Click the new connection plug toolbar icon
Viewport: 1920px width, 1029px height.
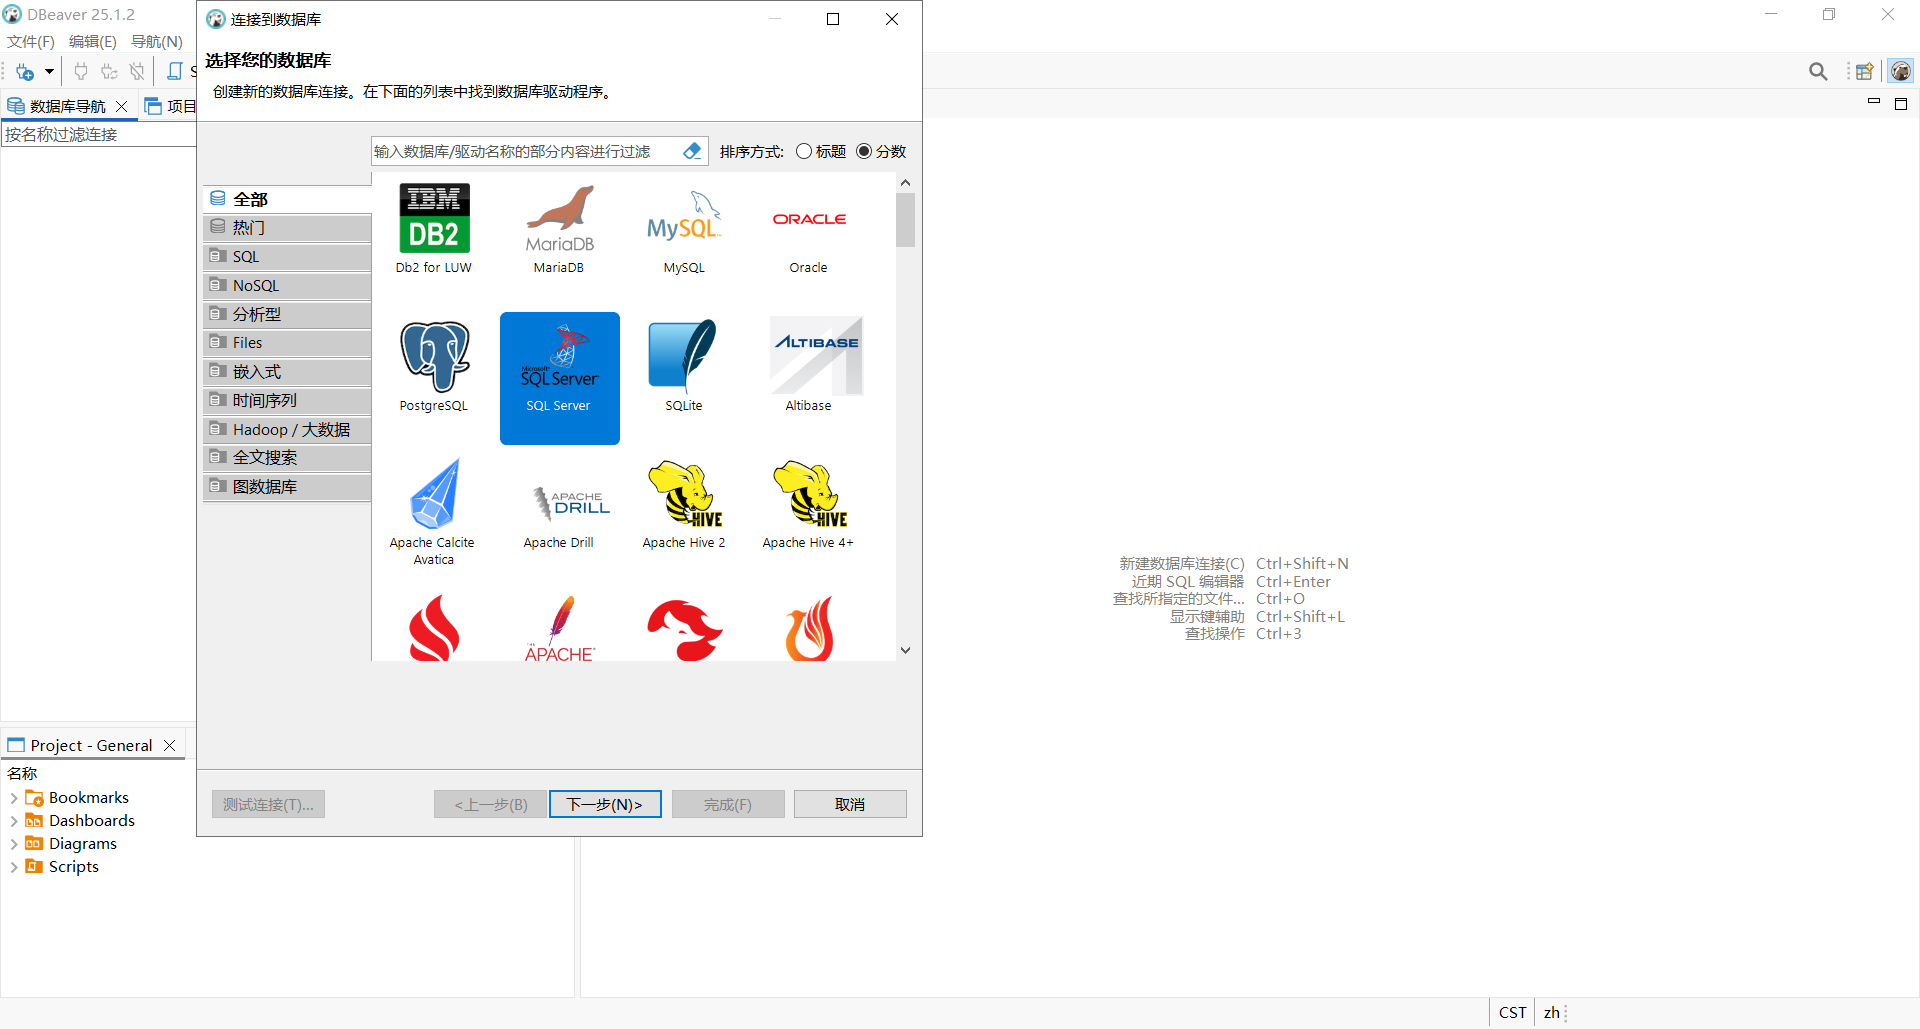[24, 71]
